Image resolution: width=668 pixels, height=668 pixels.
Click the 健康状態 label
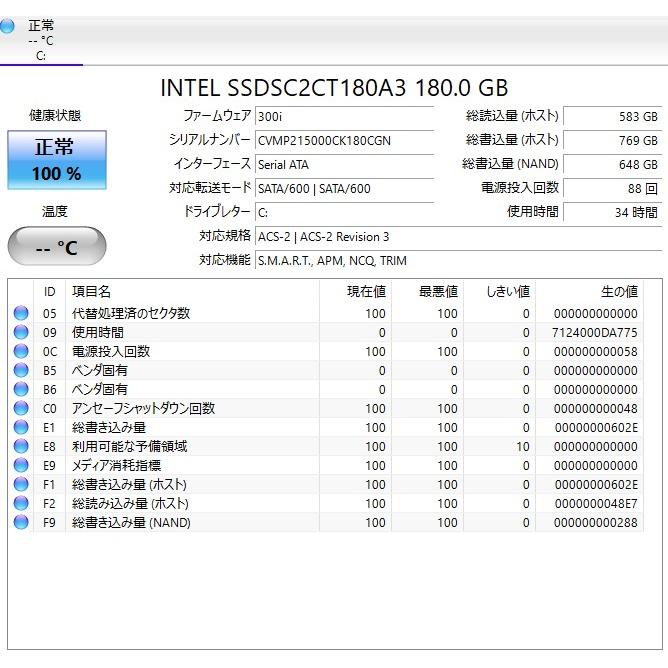click(x=55, y=115)
